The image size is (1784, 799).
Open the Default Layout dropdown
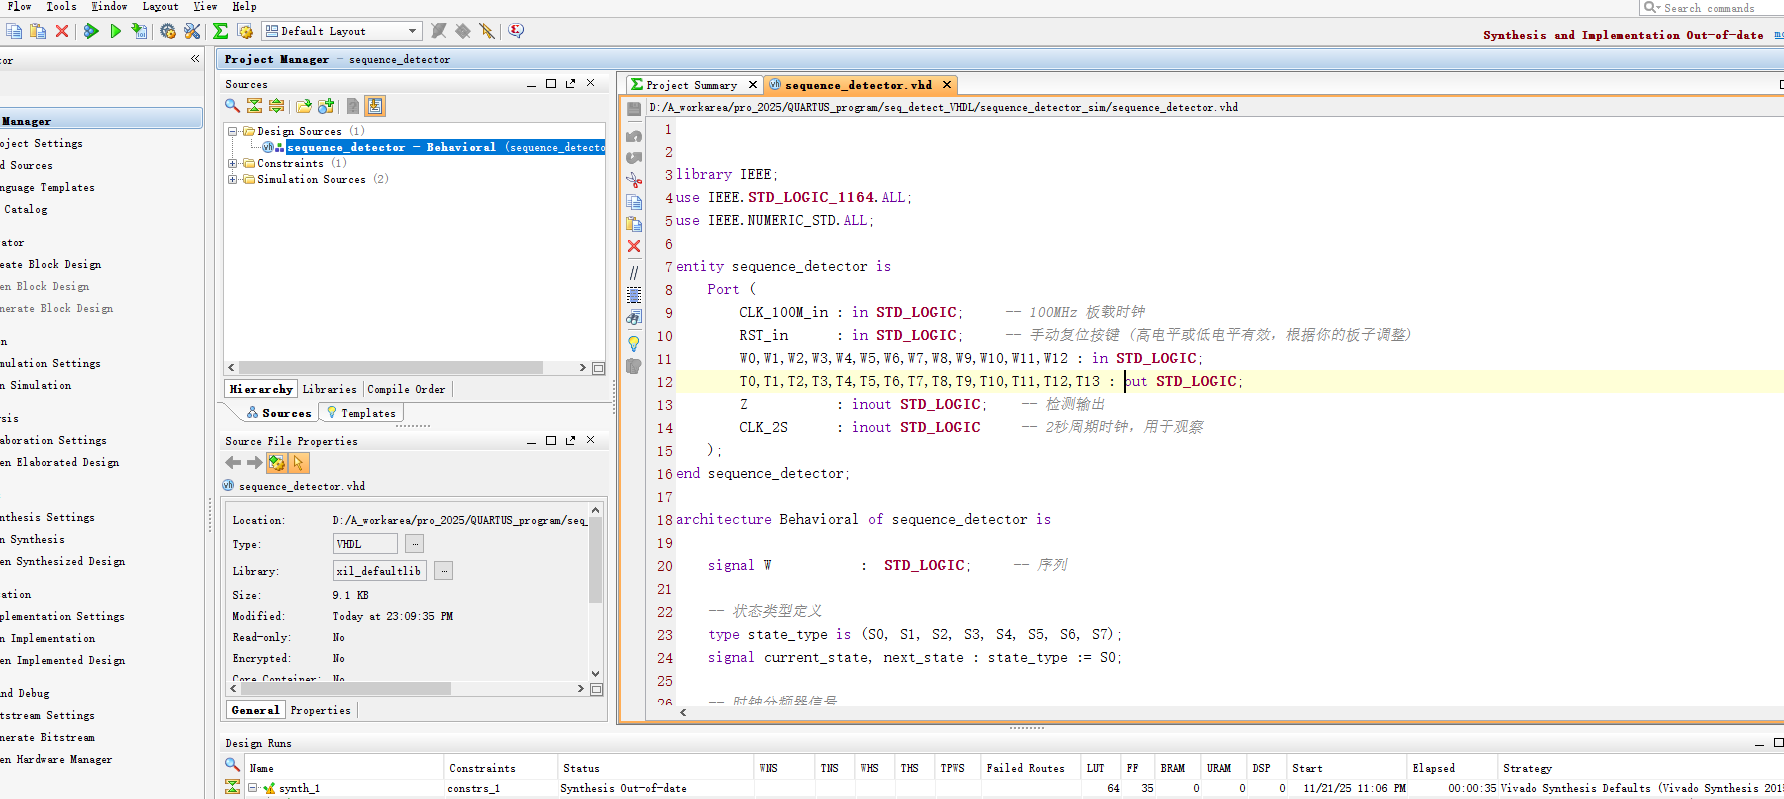tap(342, 31)
